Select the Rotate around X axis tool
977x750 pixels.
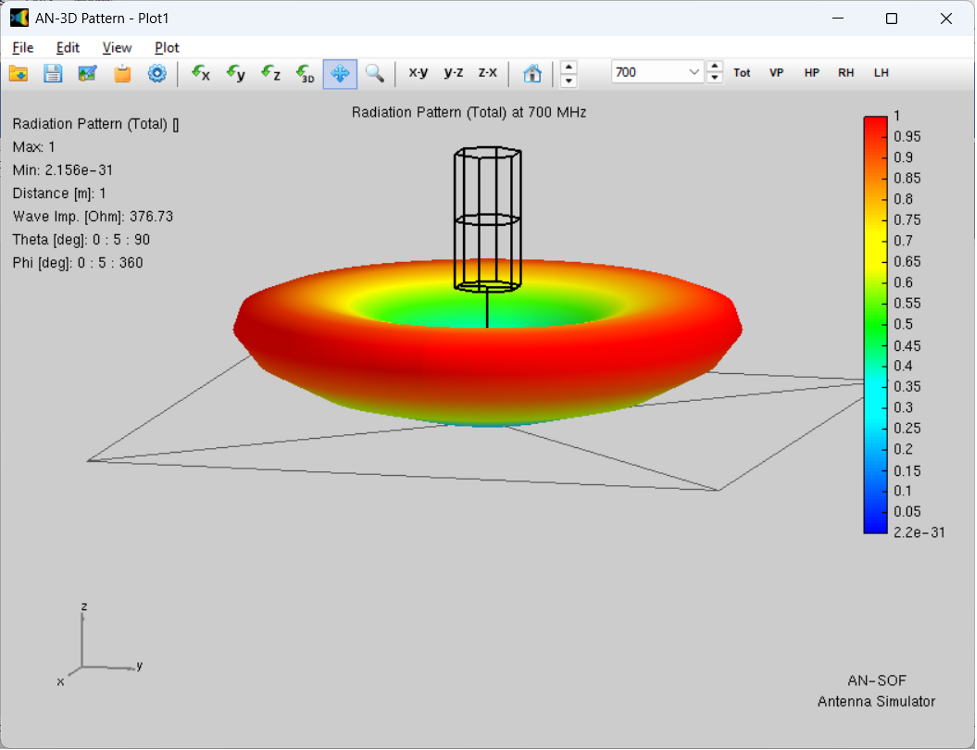[200, 73]
